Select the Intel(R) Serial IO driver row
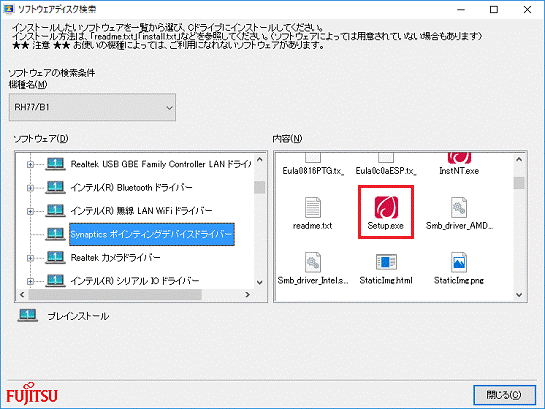The width and height of the screenshot is (545, 409). click(x=135, y=280)
